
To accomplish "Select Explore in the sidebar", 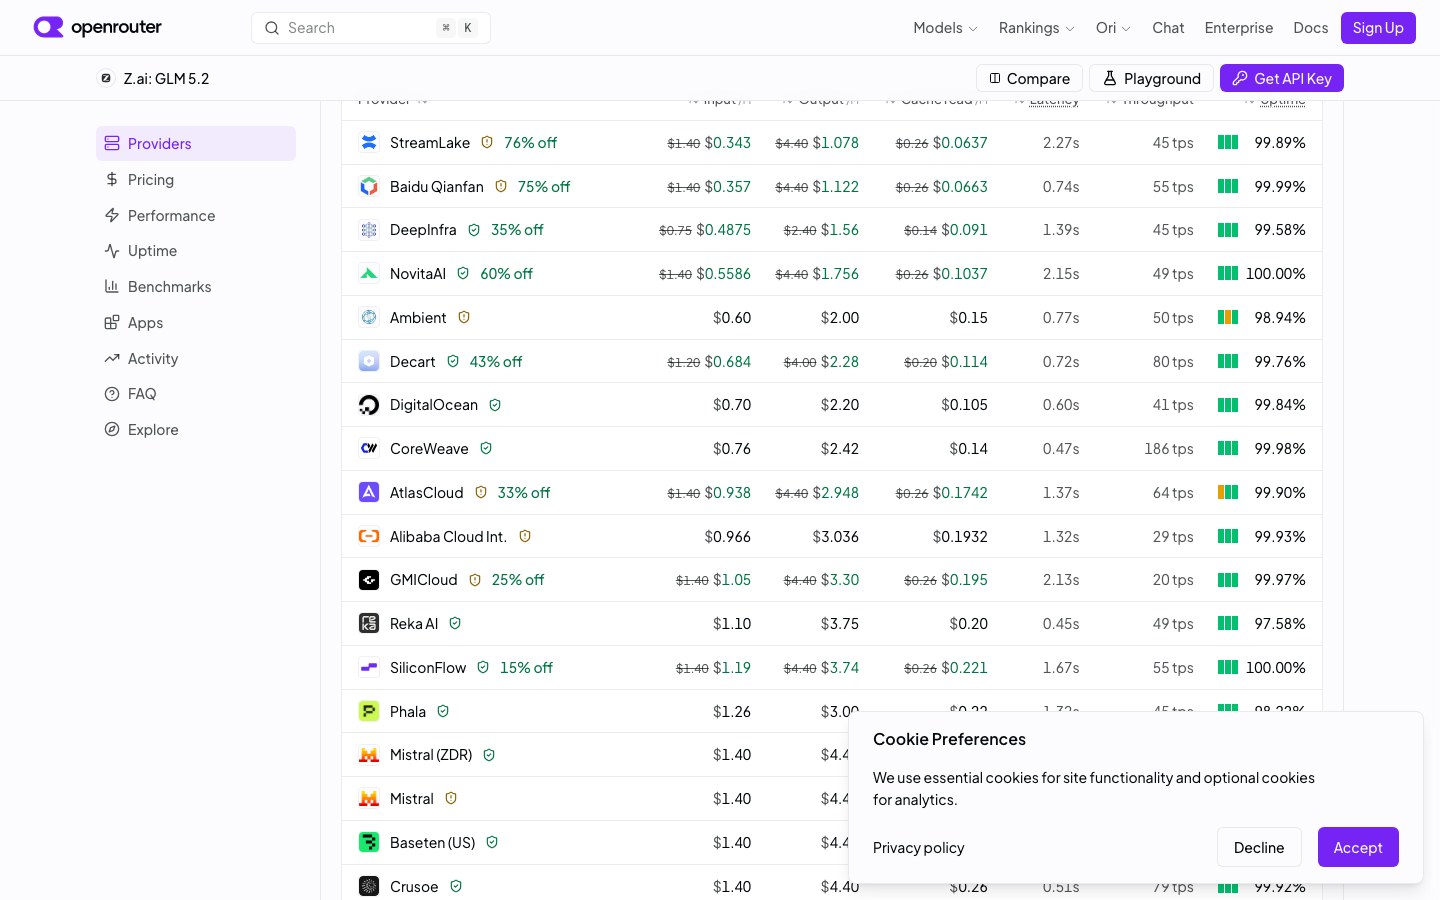I will (x=196, y=430).
